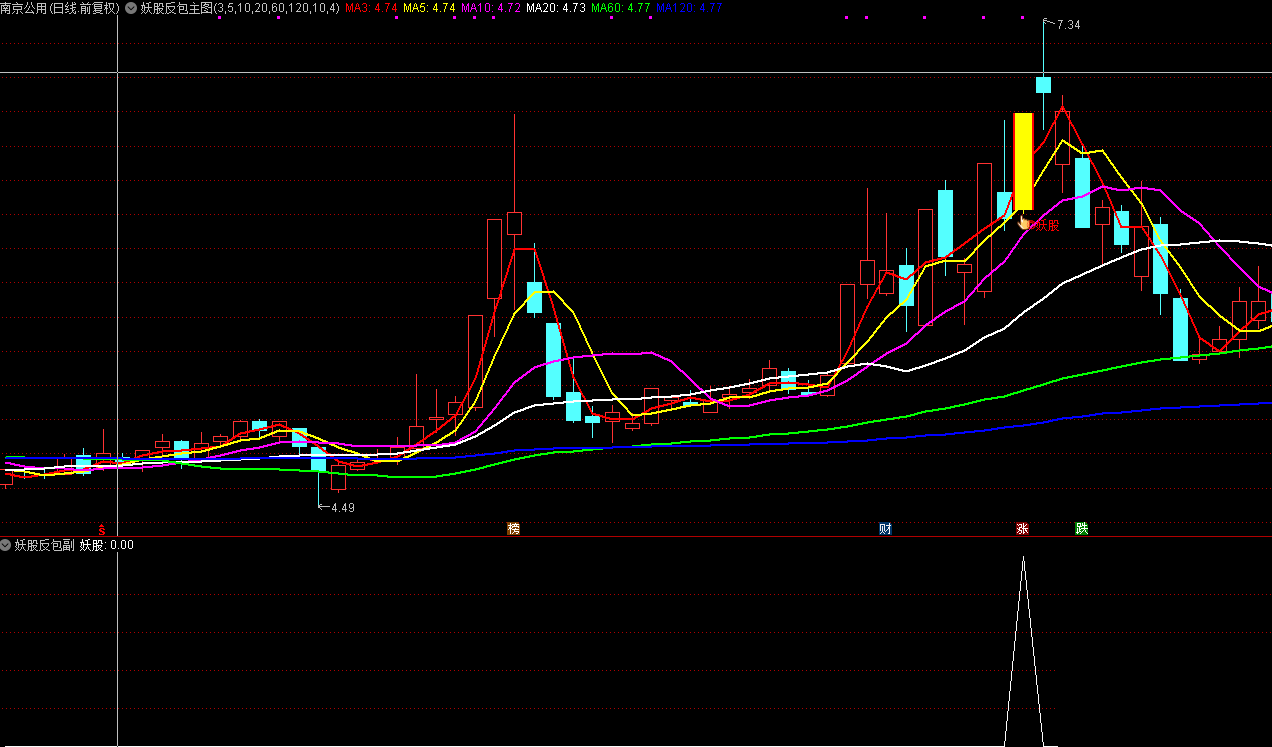This screenshot has width=1272, height=747.
Task: Click the hand pointer 妖股 signal icon
Action: point(1025,222)
